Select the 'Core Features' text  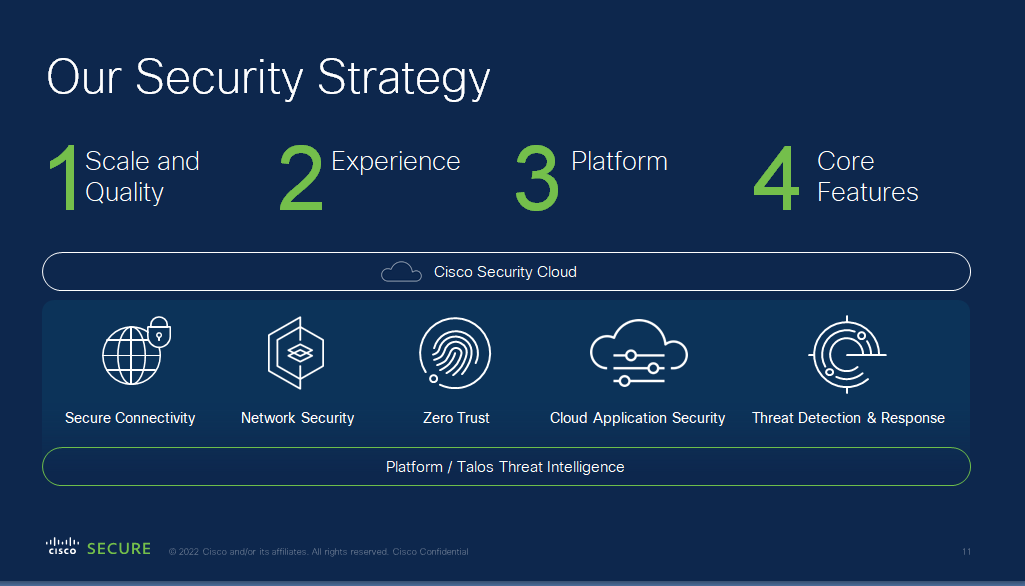coord(867,176)
